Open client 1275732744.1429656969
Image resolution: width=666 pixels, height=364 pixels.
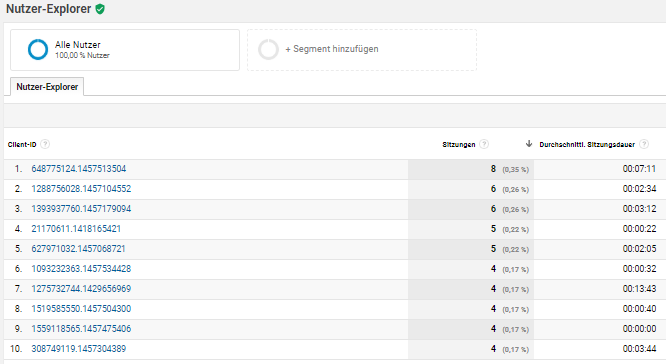pos(81,288)
